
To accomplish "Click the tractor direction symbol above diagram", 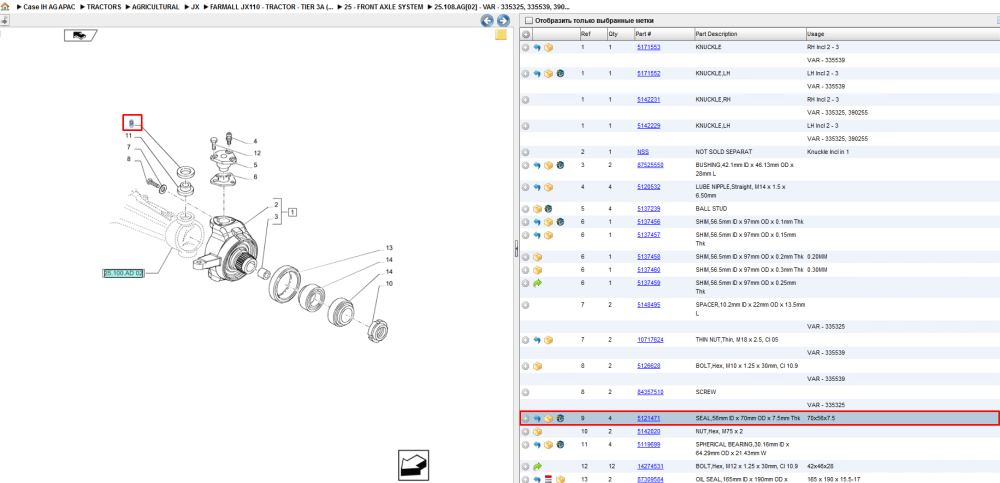I will point(80,36).
